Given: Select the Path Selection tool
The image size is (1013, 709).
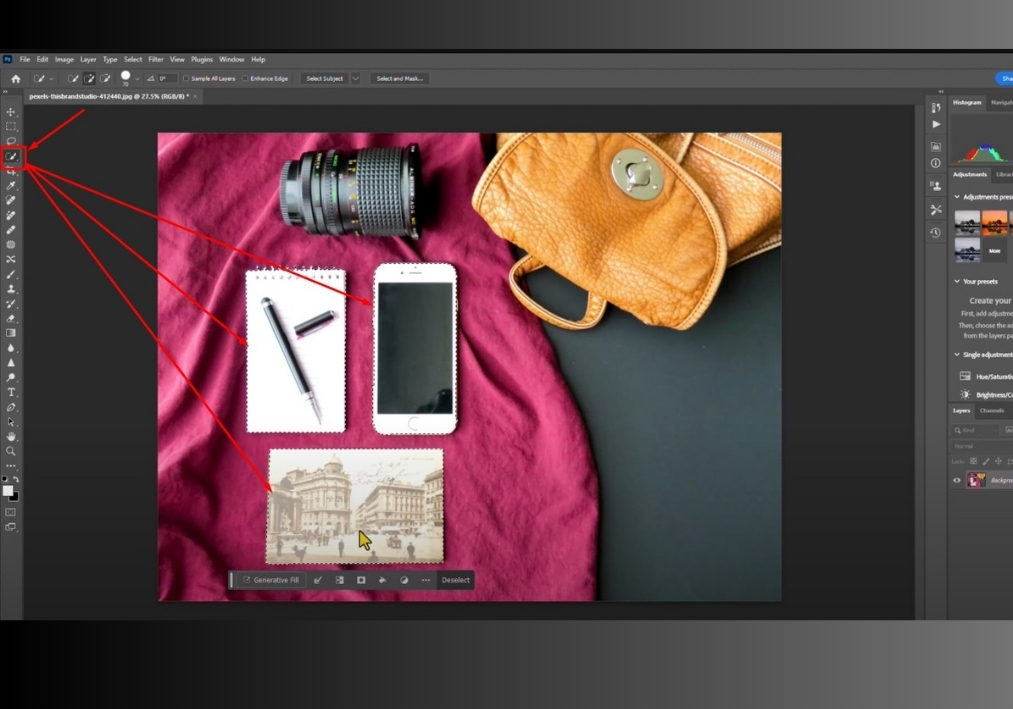Looking at the screenshot, I should coord(11,422).
